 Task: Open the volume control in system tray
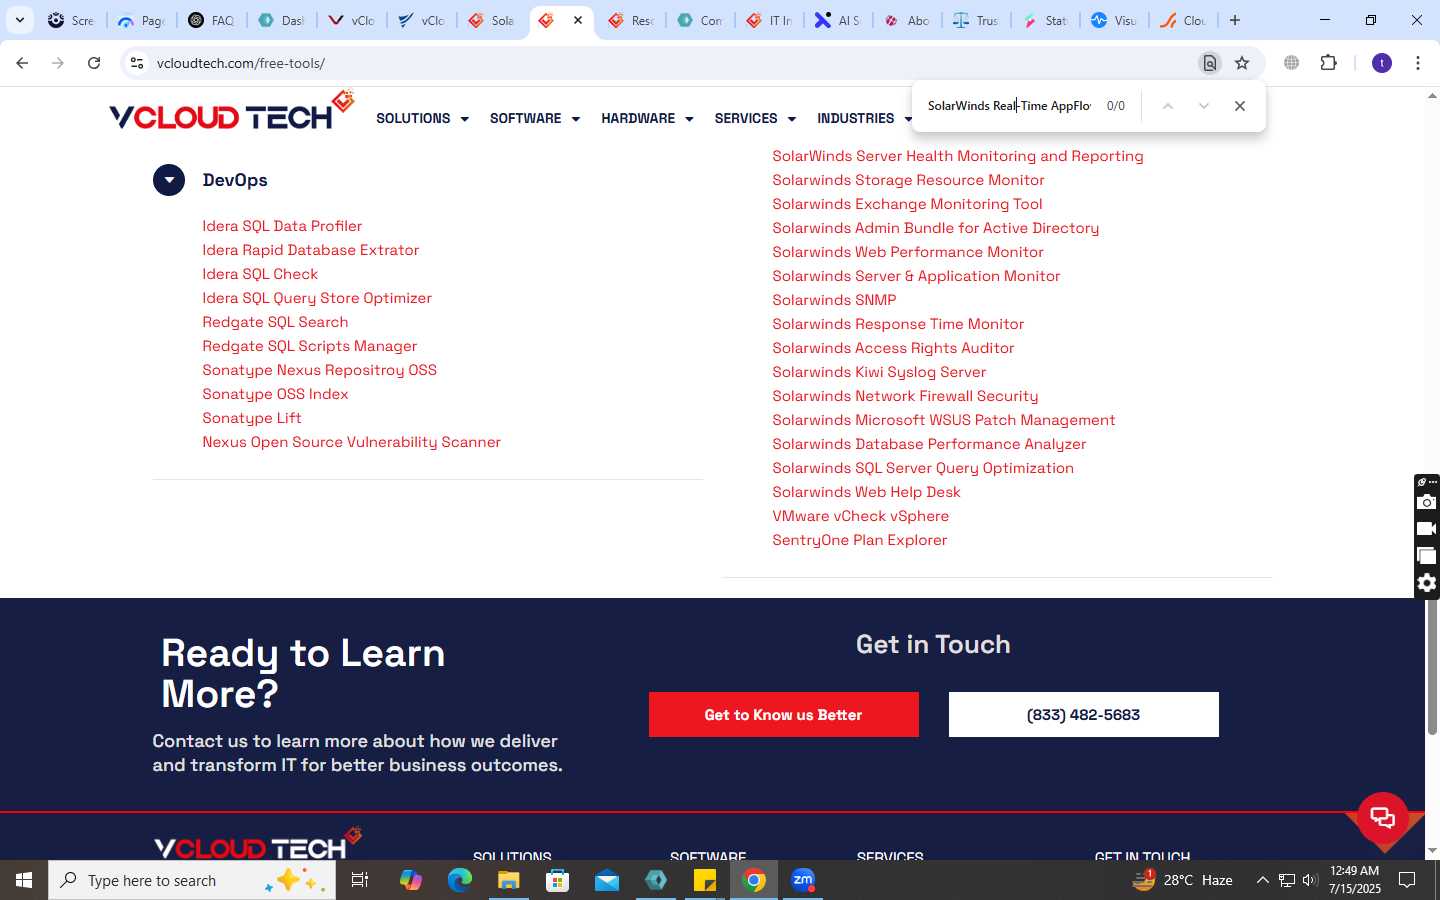(1310, 880)
